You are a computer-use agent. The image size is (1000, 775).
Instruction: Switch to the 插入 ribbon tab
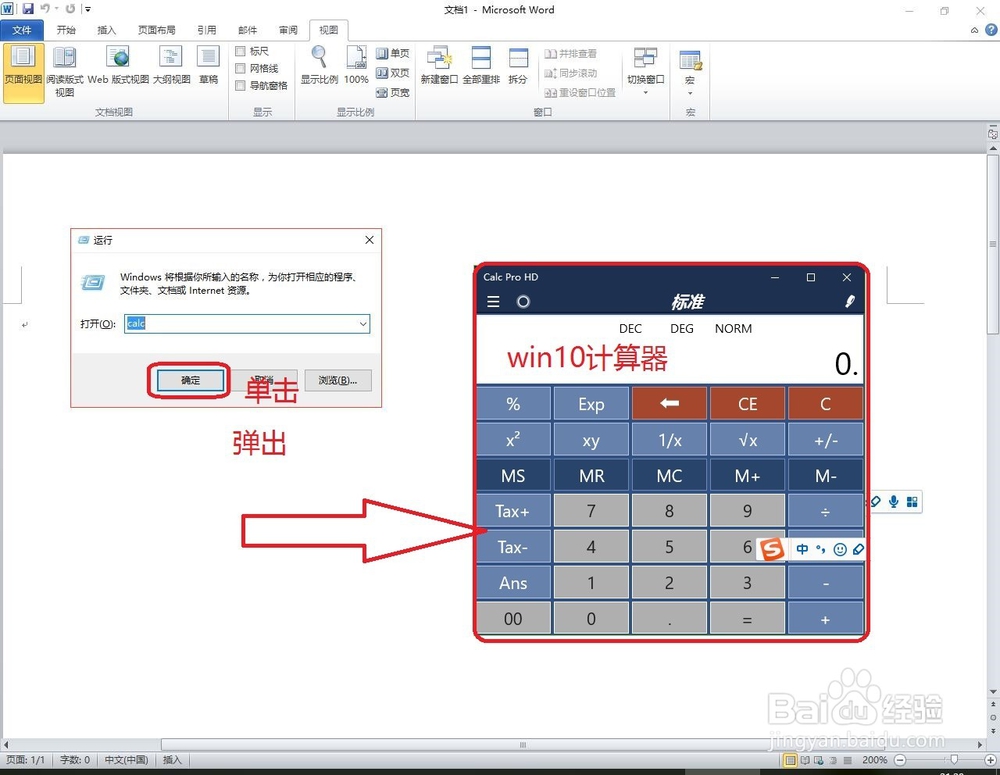click(107, 29)
